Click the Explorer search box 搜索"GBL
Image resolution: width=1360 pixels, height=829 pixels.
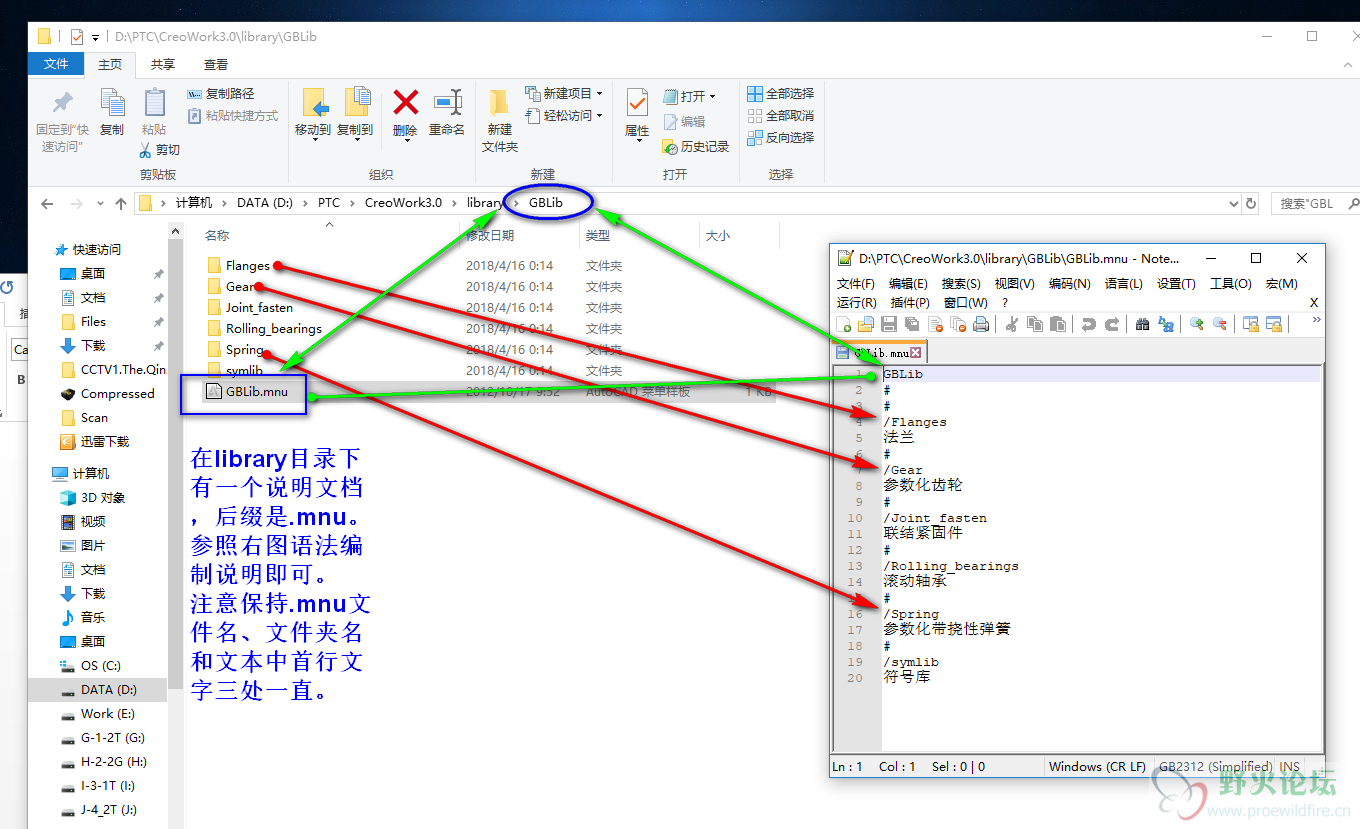click(1315, 203)
